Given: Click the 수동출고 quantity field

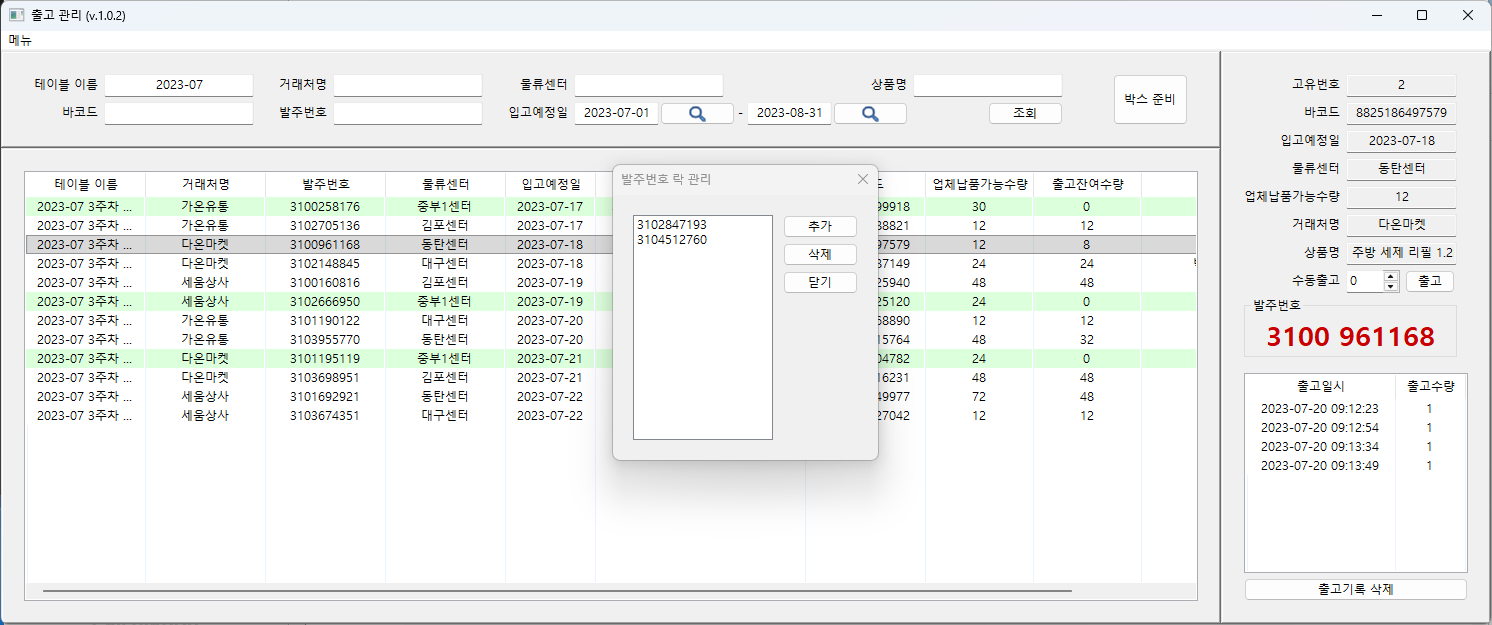Looking at the screenshot, I should click(1365, 282).
